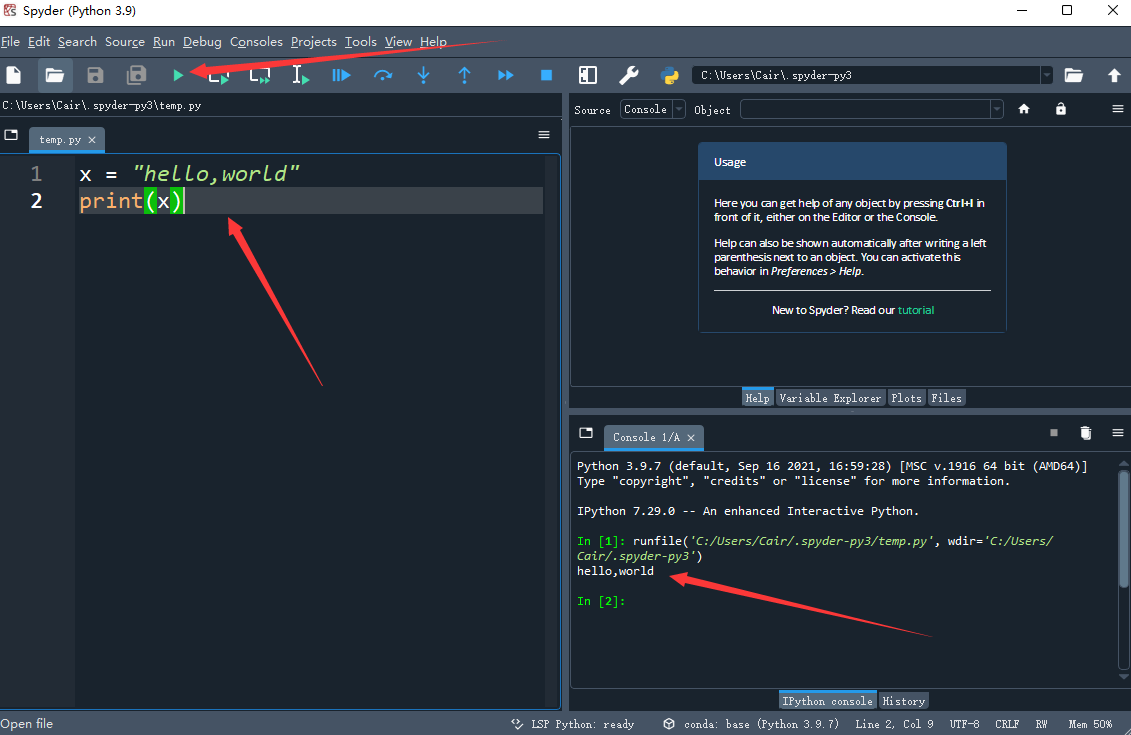The image size is (1131, 735).
Task: Click the Object name input field
Action: 866,110
